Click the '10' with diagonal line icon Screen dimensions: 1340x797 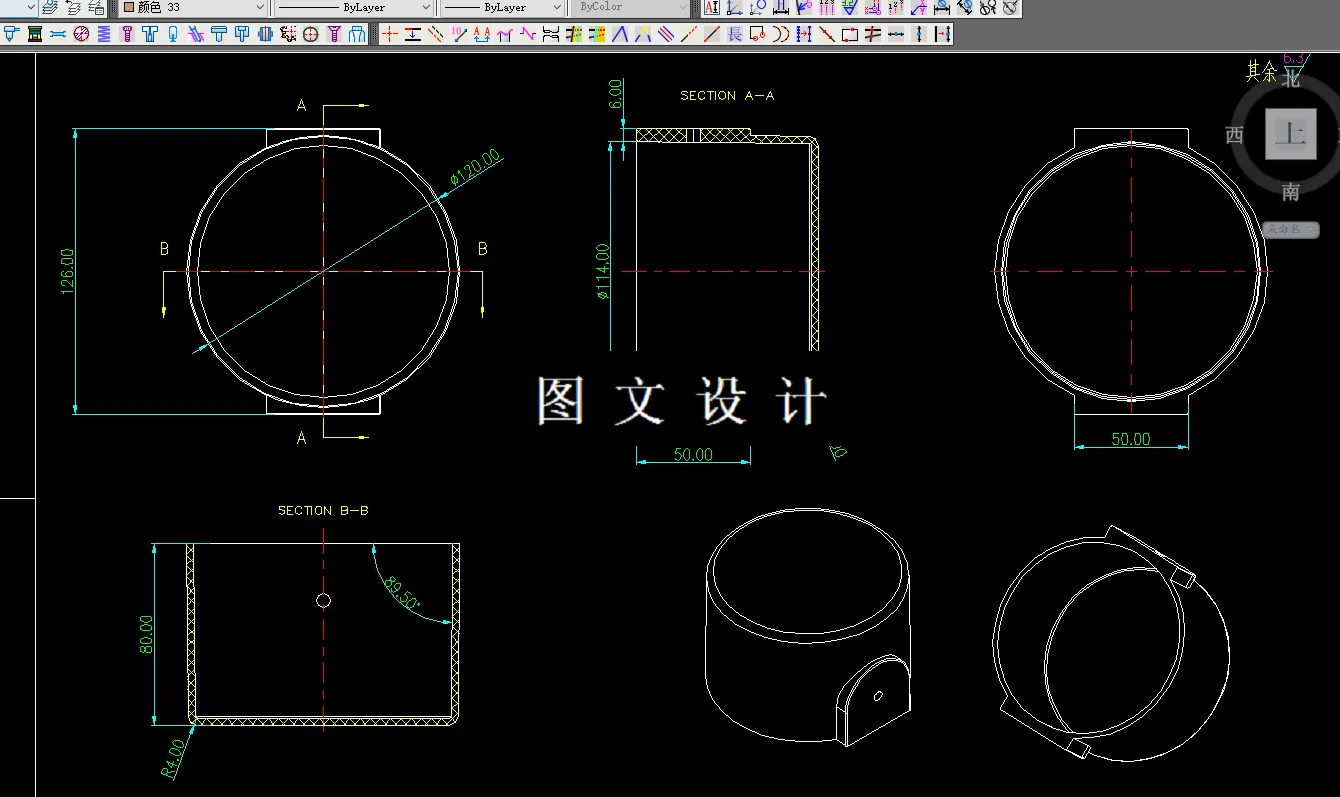(459, 34)
